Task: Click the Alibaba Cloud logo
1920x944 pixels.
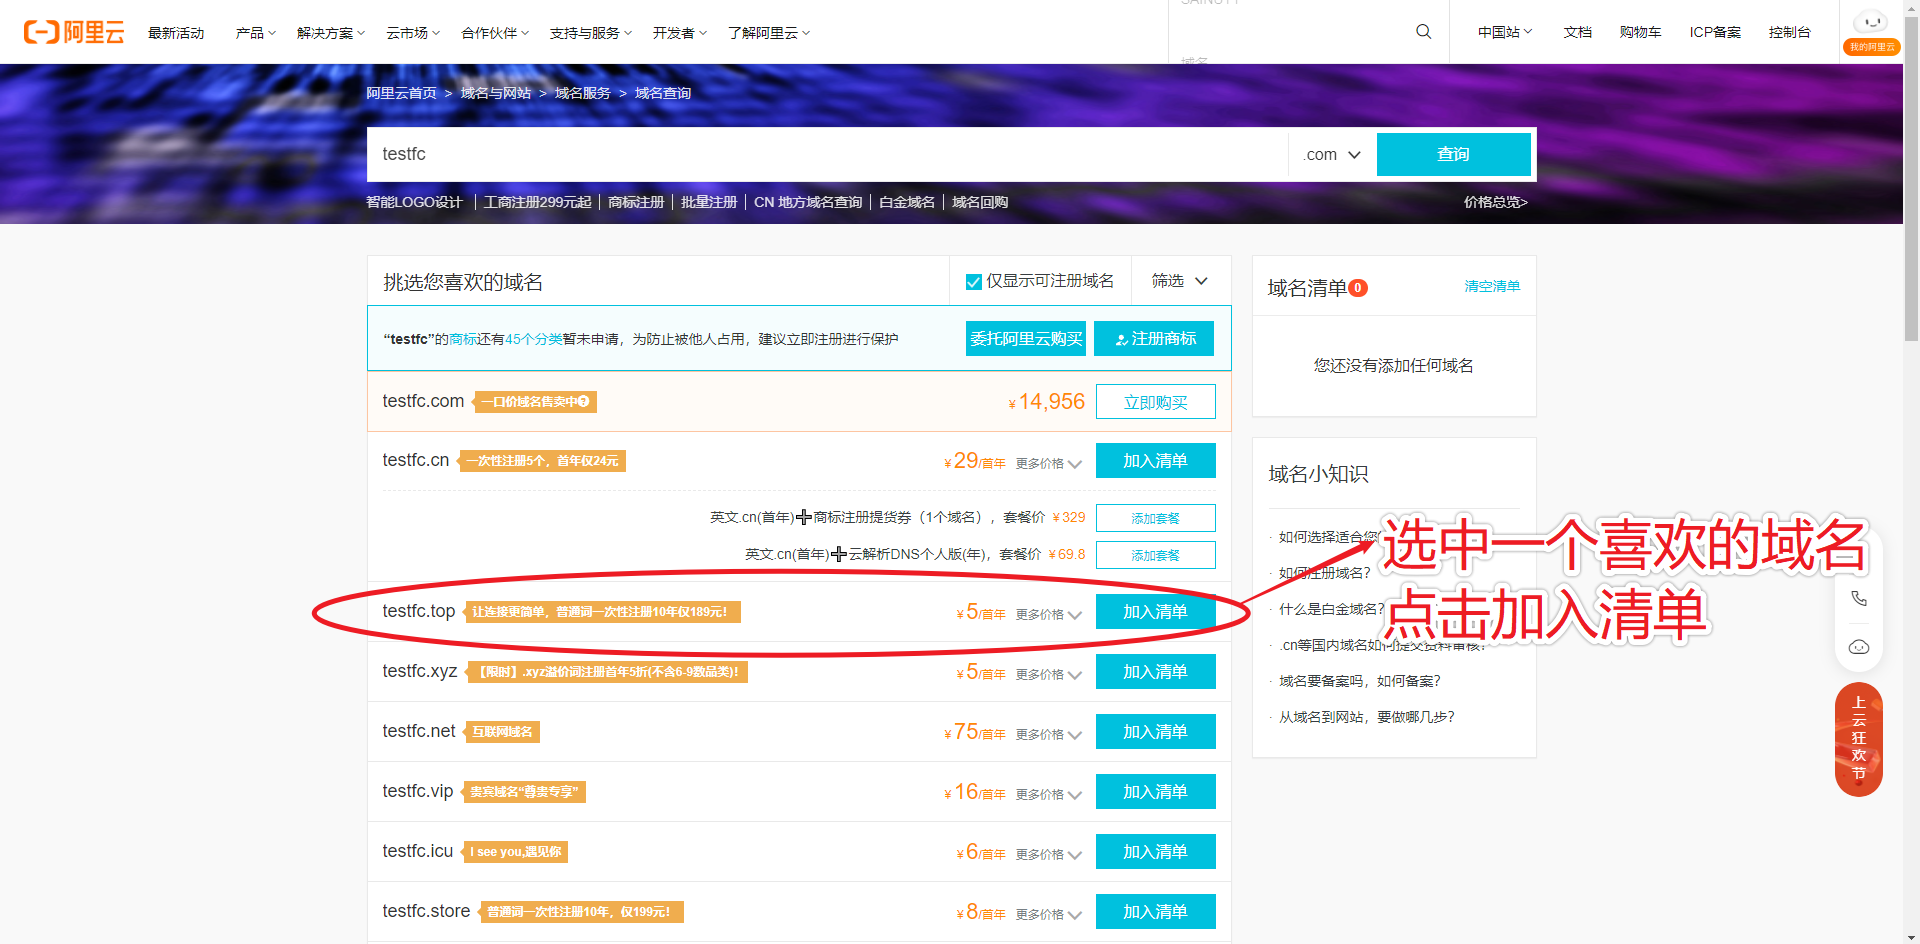Action: pyautogui.click(x=74, y=32)
